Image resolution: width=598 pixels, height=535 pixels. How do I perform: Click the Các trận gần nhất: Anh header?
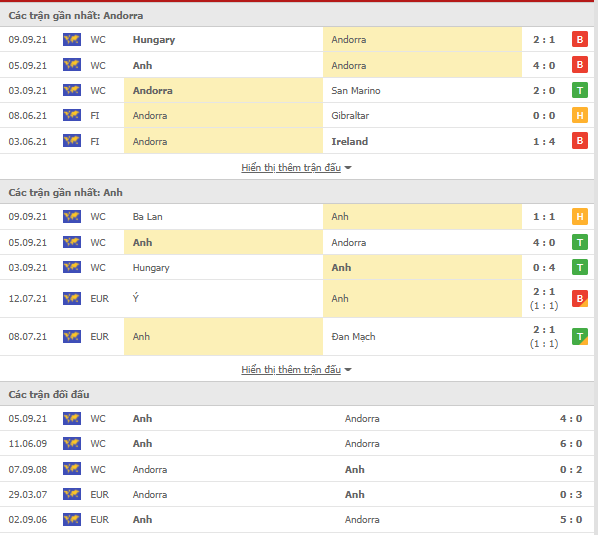(x=297, y=192)
